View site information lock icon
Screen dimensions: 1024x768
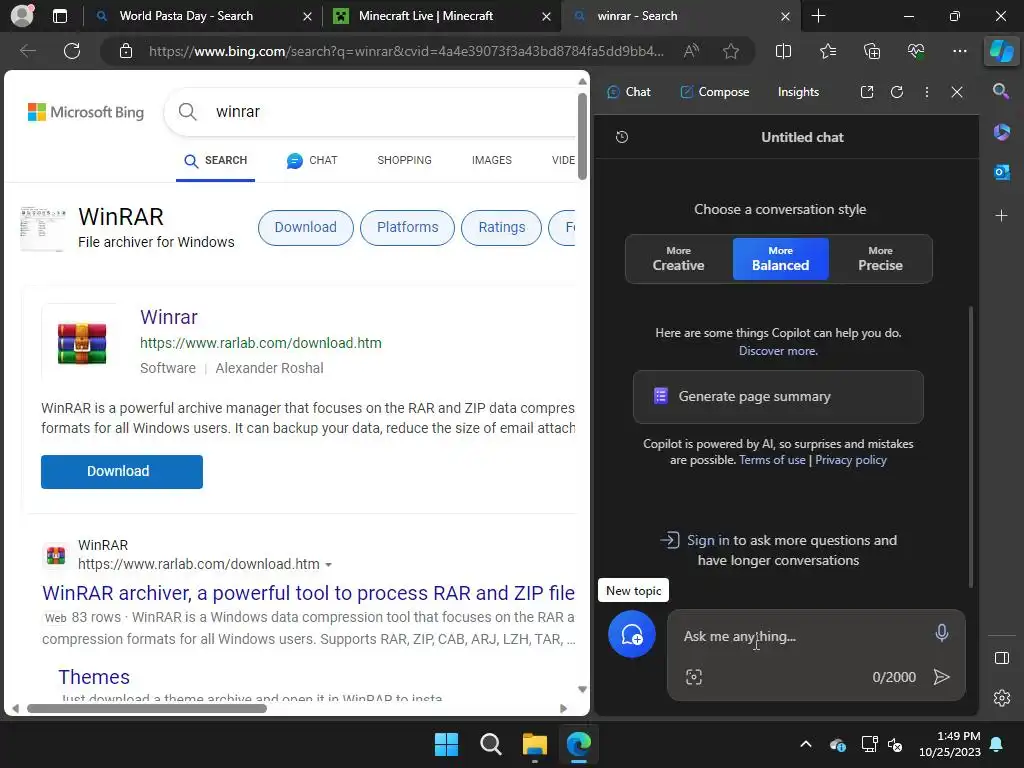(125, 51)
